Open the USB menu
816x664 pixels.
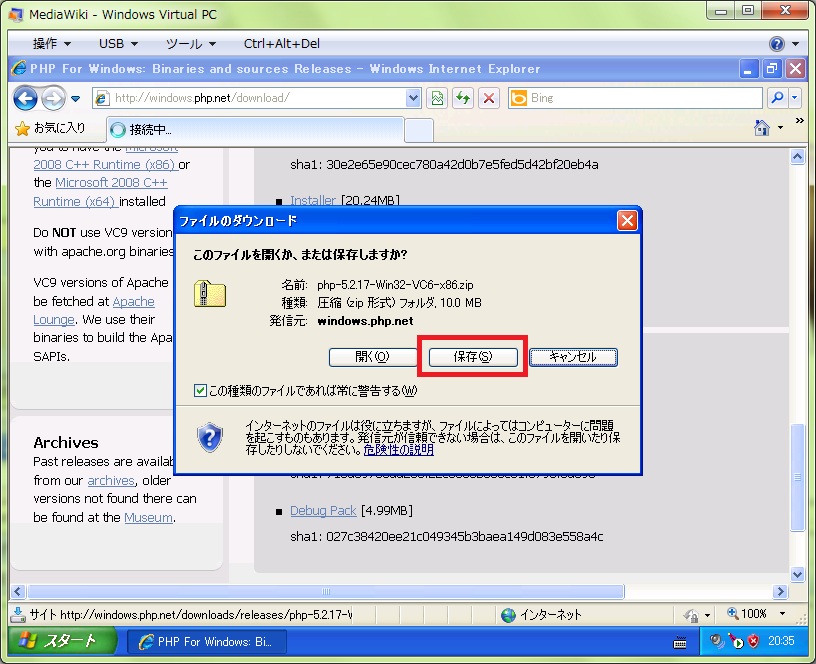tap(118, 44)
